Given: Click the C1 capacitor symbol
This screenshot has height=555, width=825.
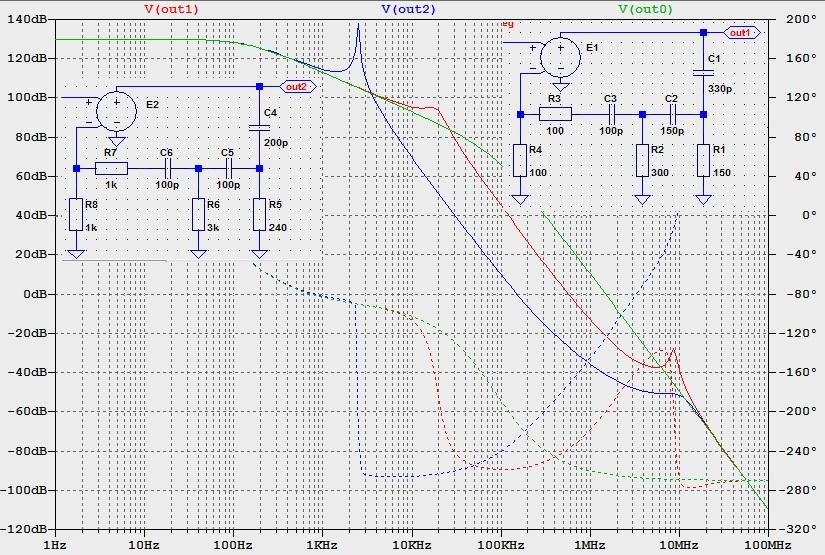Looking at the screenshot, I should [703, 73].
